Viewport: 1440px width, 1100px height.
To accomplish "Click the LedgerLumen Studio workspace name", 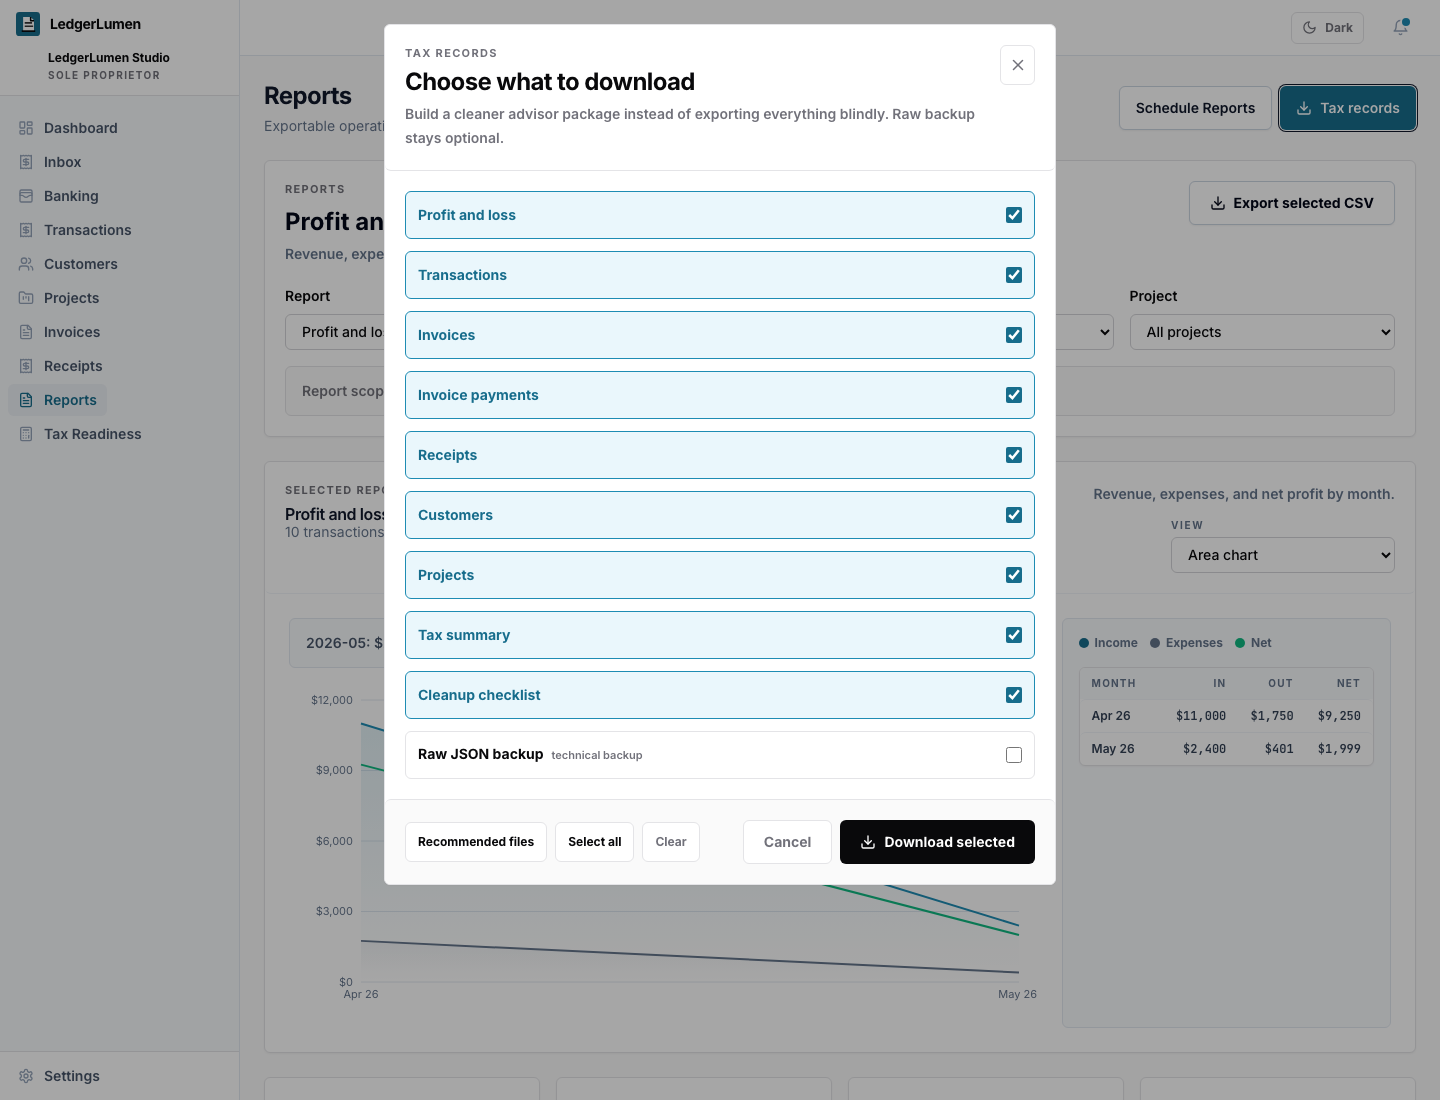I will (x=109, y=58).
